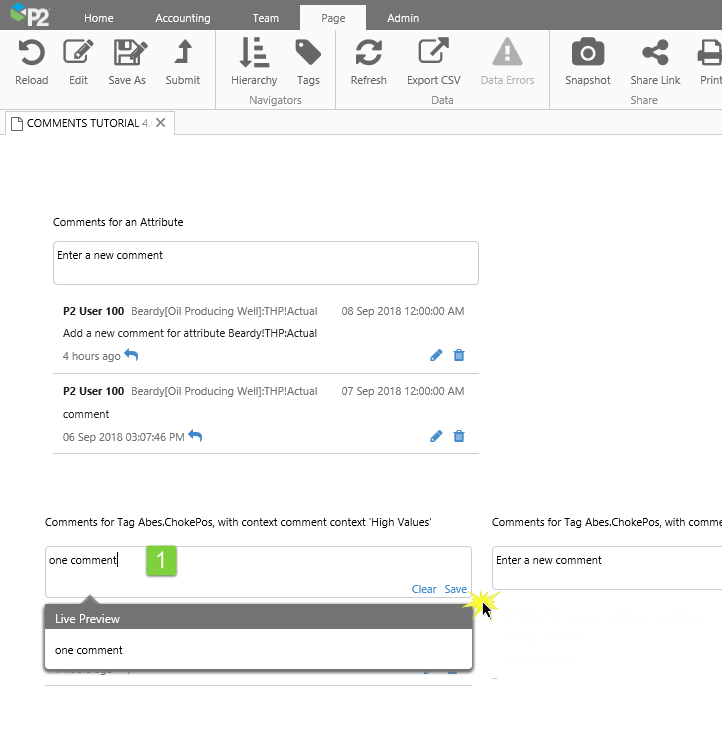The height and width of the screenshot is (752, 722).
Task: Click the attribute 'Enter a new comment' field
Action: click(x=265, y=262)
